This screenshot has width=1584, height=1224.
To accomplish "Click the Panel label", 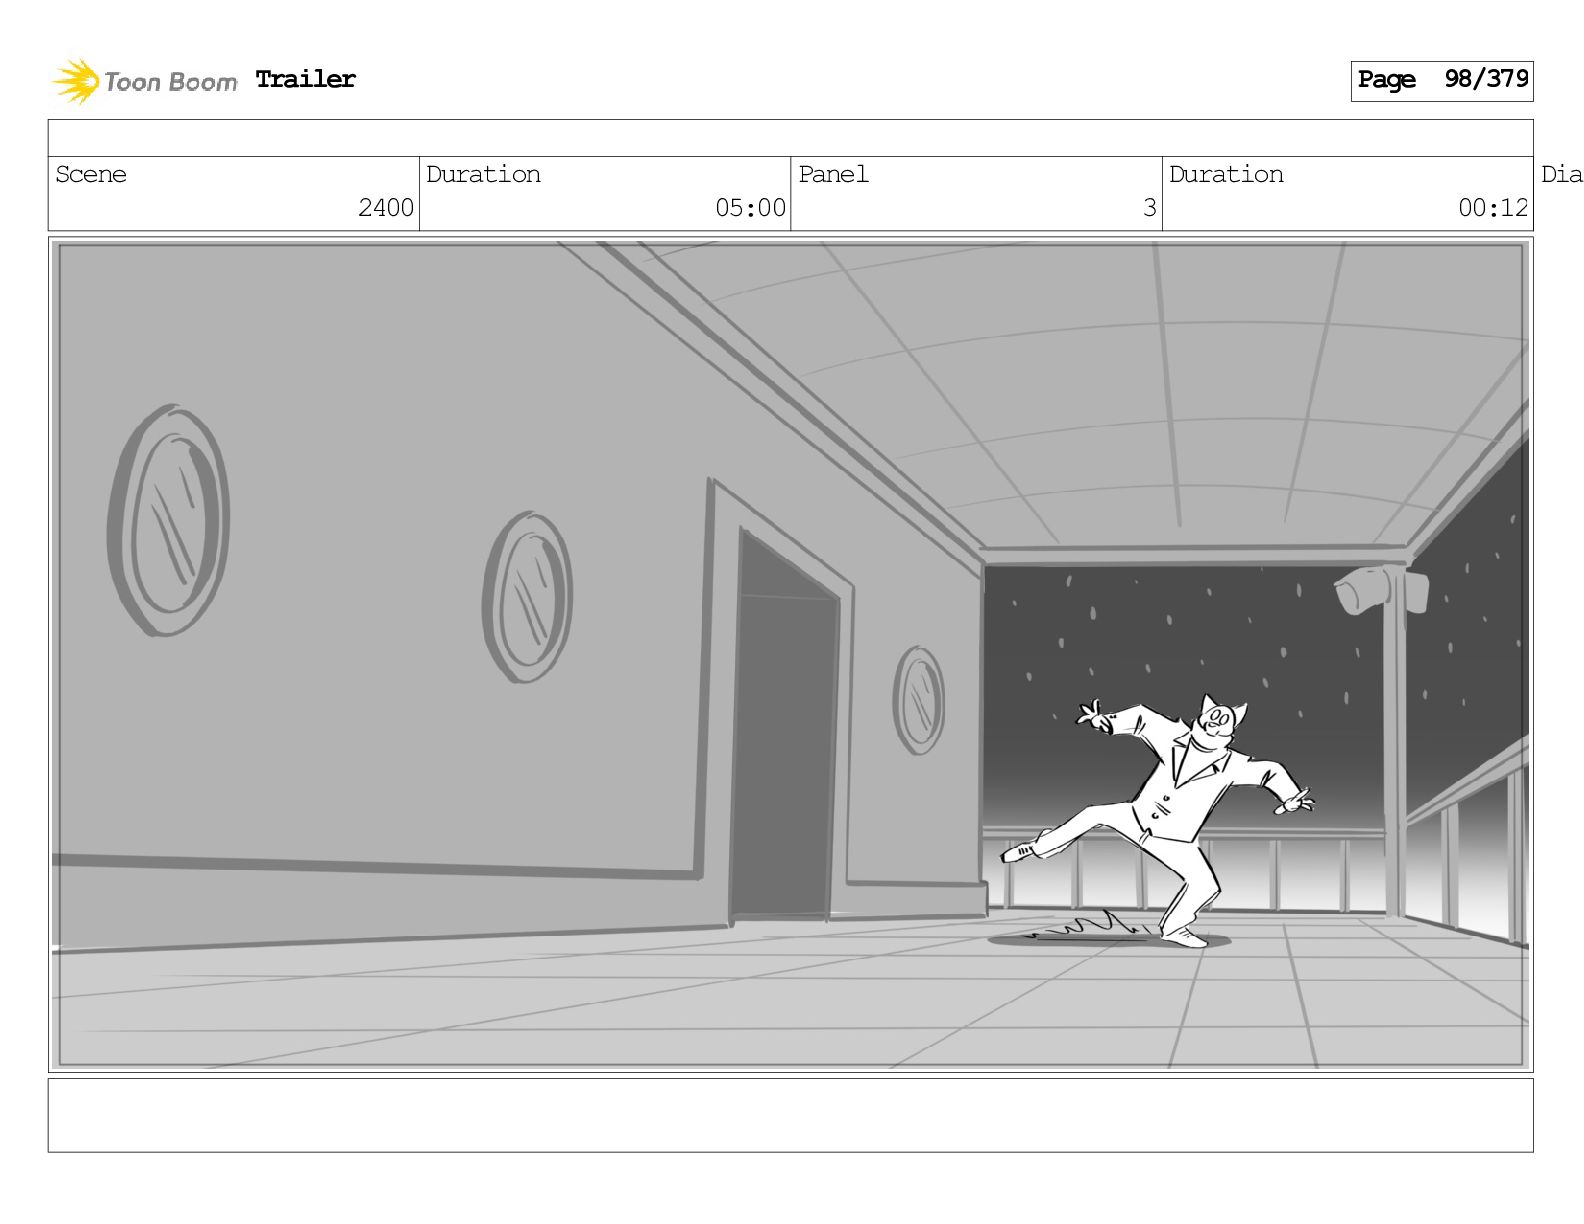I will tap(833, 174).
